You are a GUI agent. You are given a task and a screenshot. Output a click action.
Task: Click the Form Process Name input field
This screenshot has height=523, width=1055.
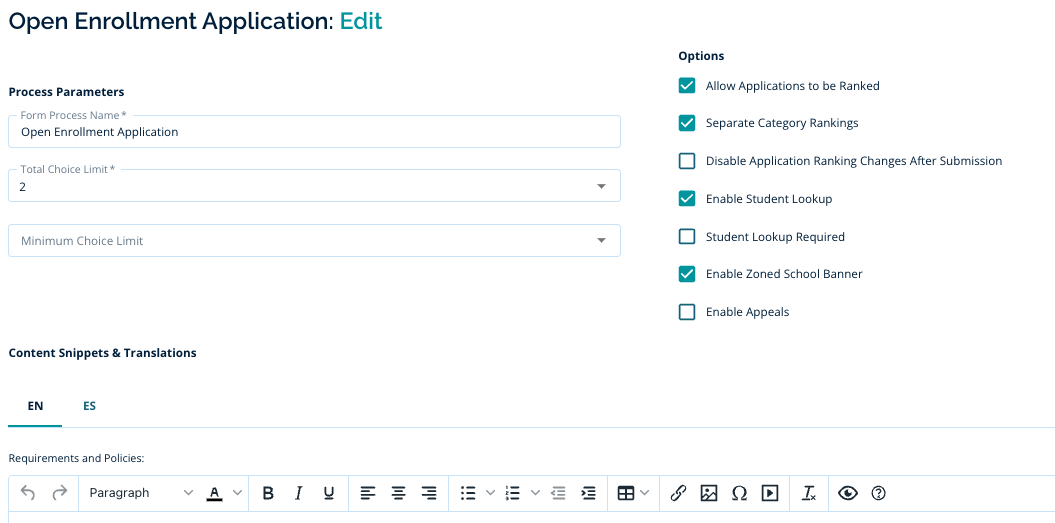coord(314,132)
